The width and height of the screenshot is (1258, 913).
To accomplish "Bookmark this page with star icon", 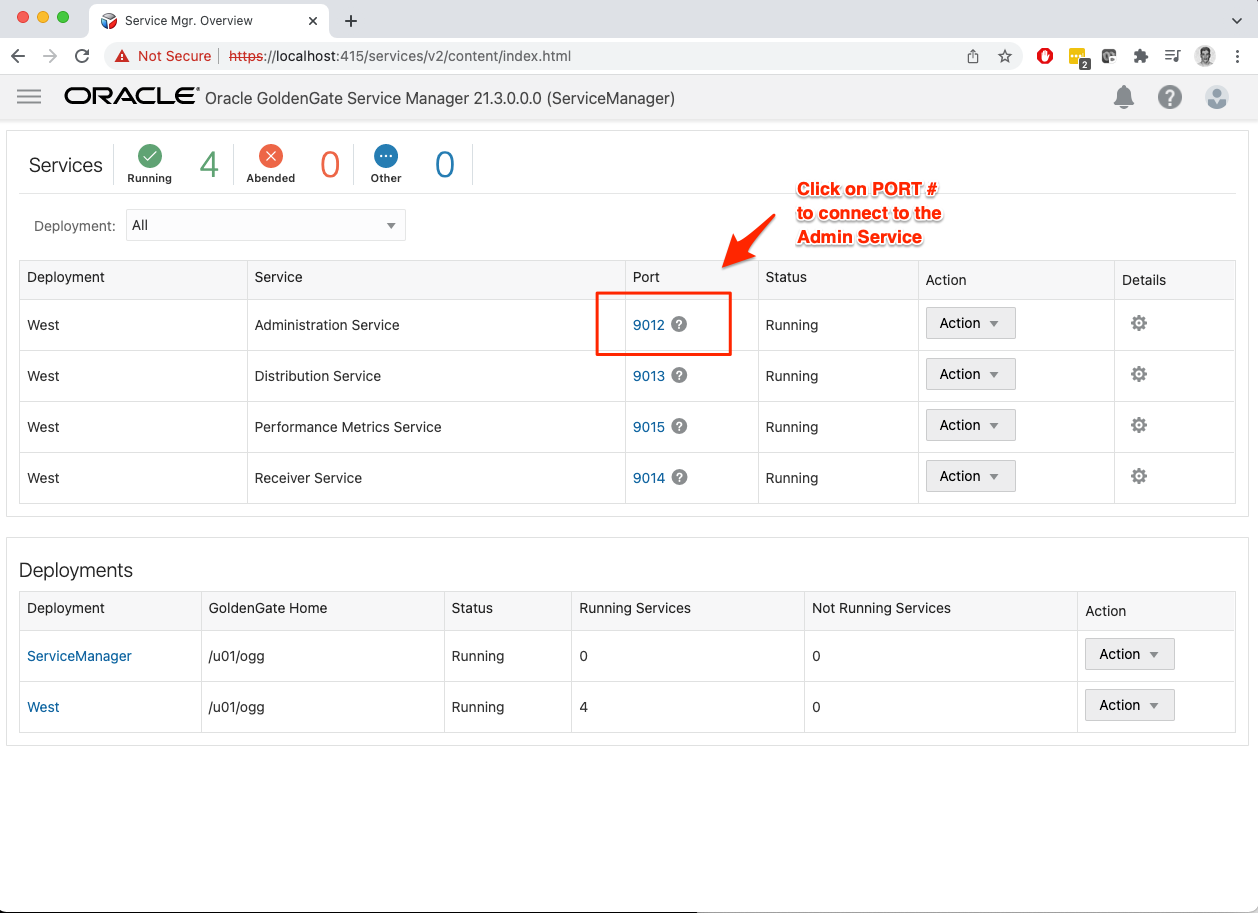I will coord(1005,56).
